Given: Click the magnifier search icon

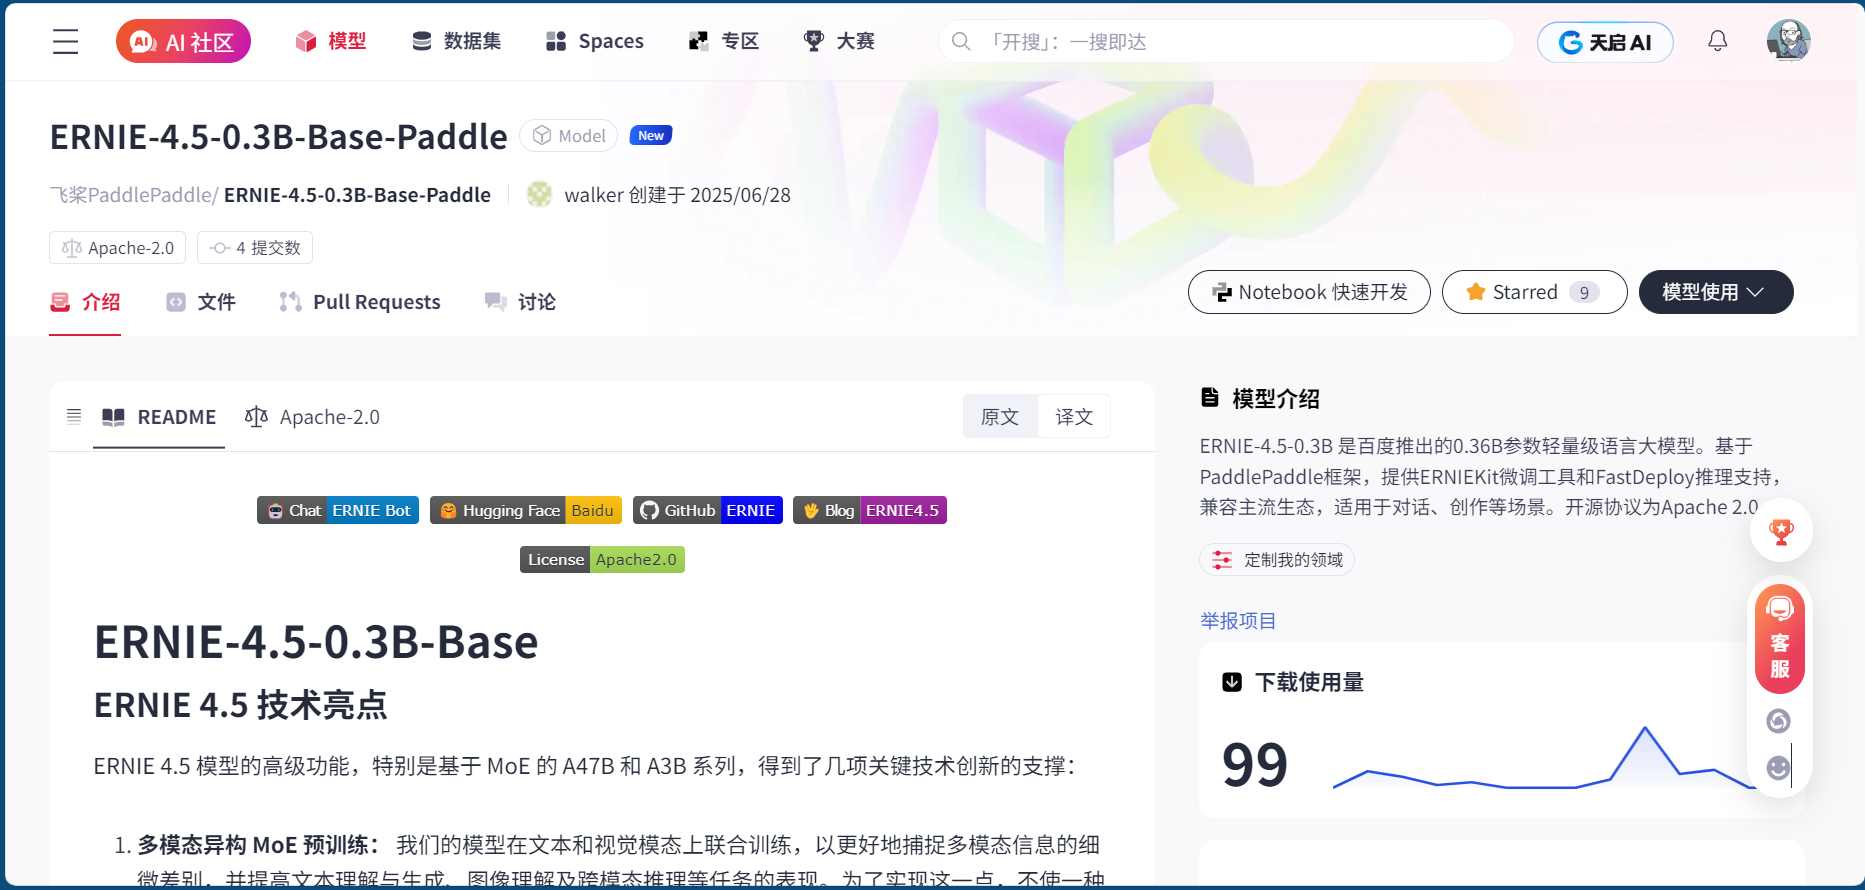Looking at the screenshot, I should click(961, 41).
